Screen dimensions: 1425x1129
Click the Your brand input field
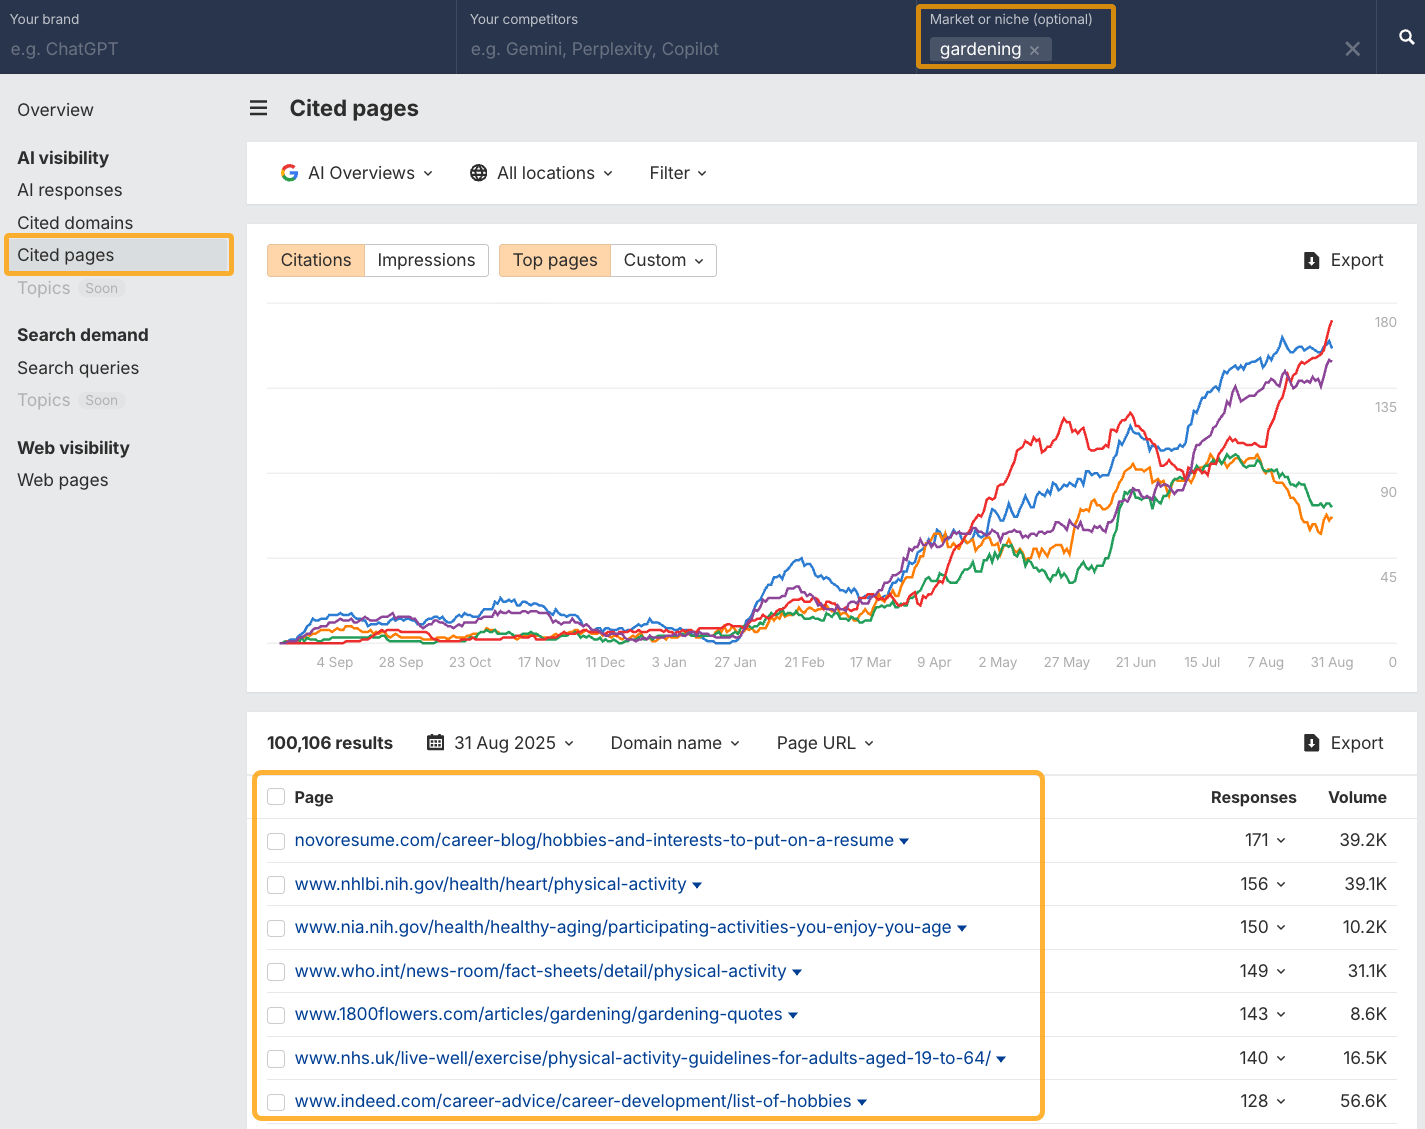(x=150, y=48)
